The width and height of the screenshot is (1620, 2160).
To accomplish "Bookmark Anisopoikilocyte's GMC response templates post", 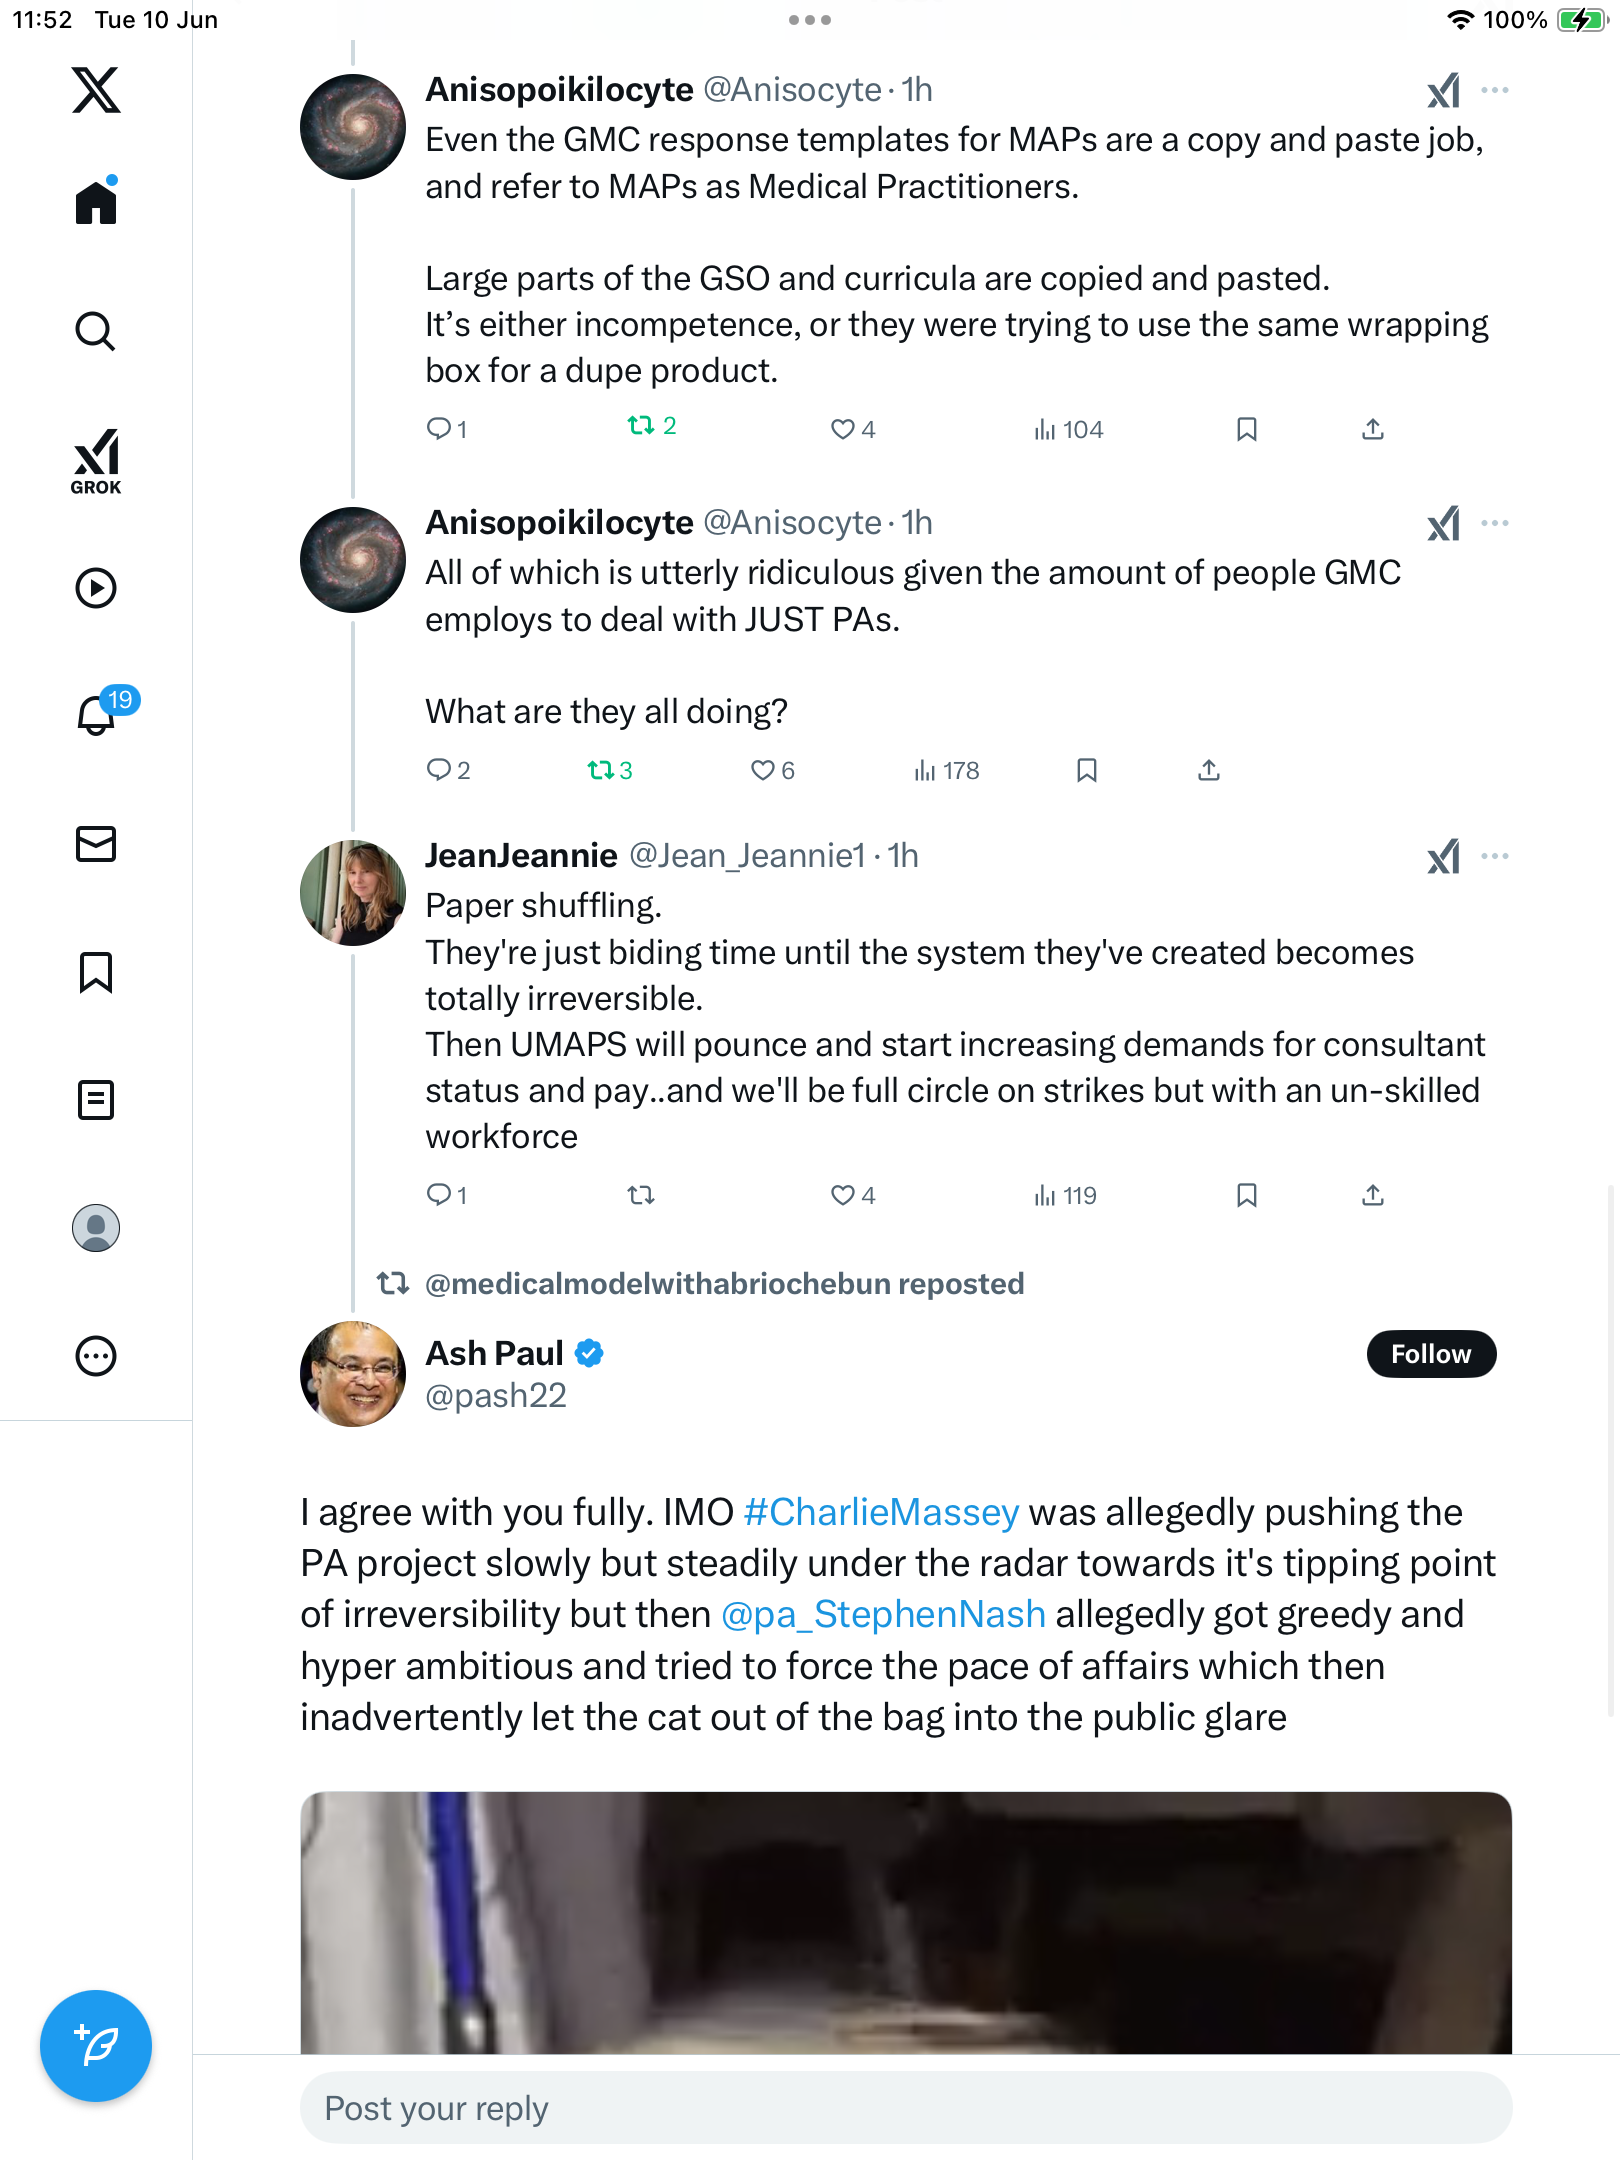I will click(1246, 429).
